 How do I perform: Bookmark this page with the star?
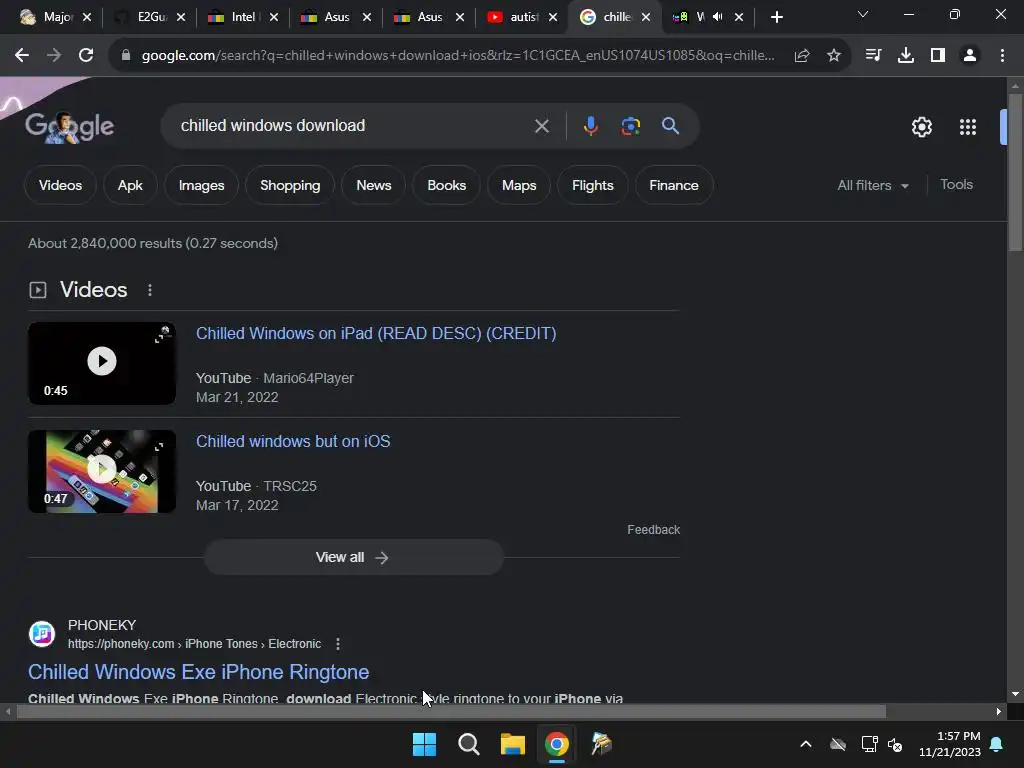pyautogui.click(x=834, y=56)
